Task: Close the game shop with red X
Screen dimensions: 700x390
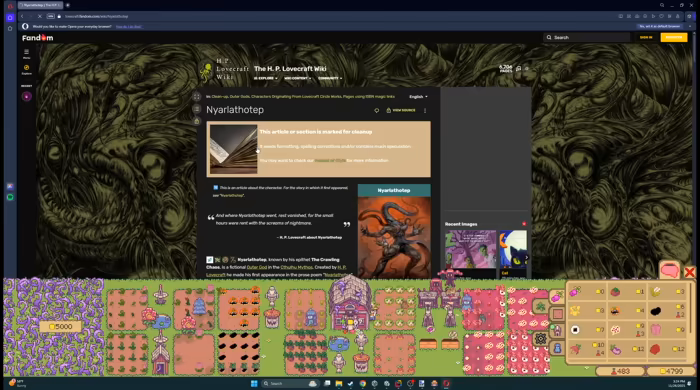Action: (x=689, y=272)
